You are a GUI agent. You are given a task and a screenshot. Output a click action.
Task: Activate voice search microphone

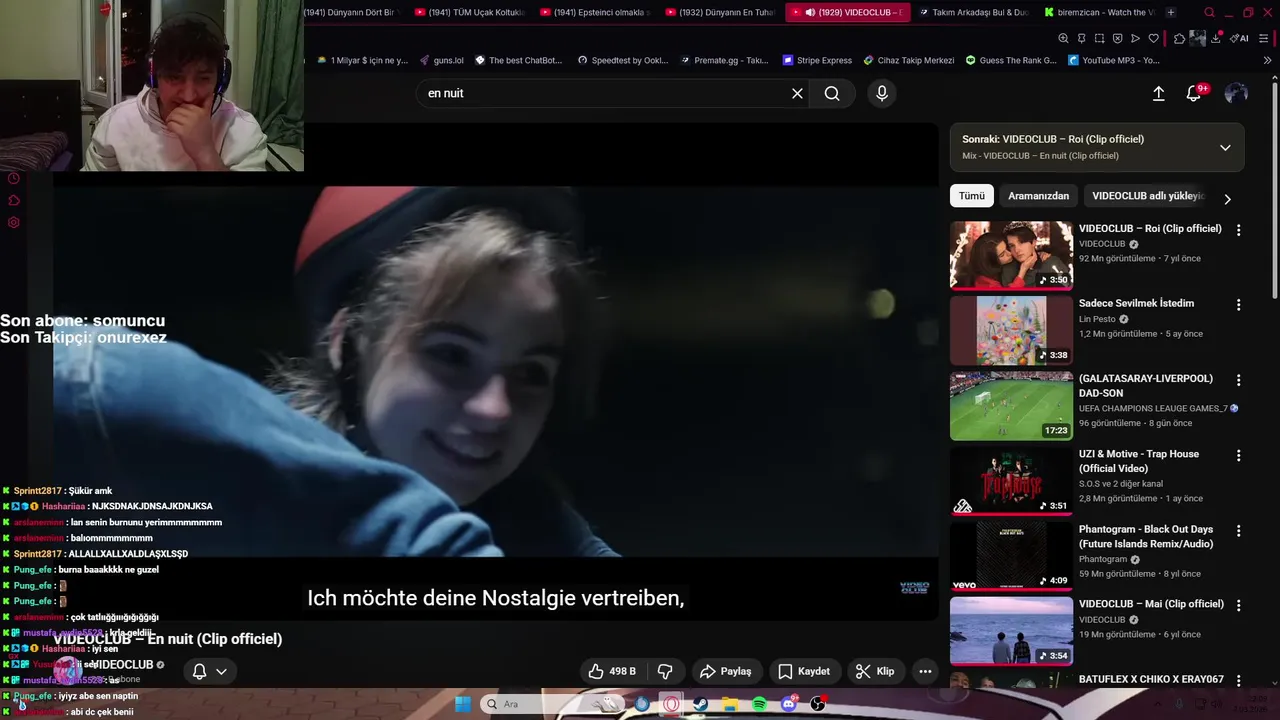tap(881, 93)
